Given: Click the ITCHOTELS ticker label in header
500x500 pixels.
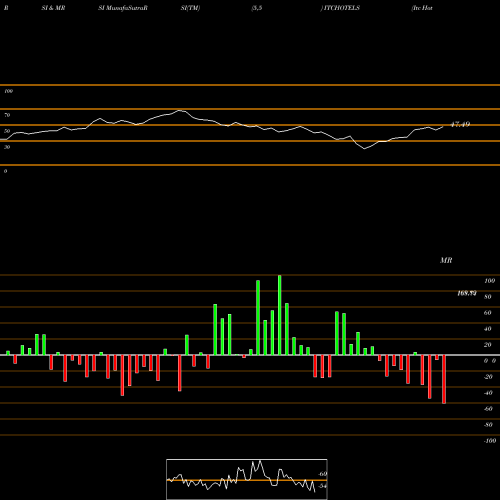Looking at the screenshot, I should point(341,8).
